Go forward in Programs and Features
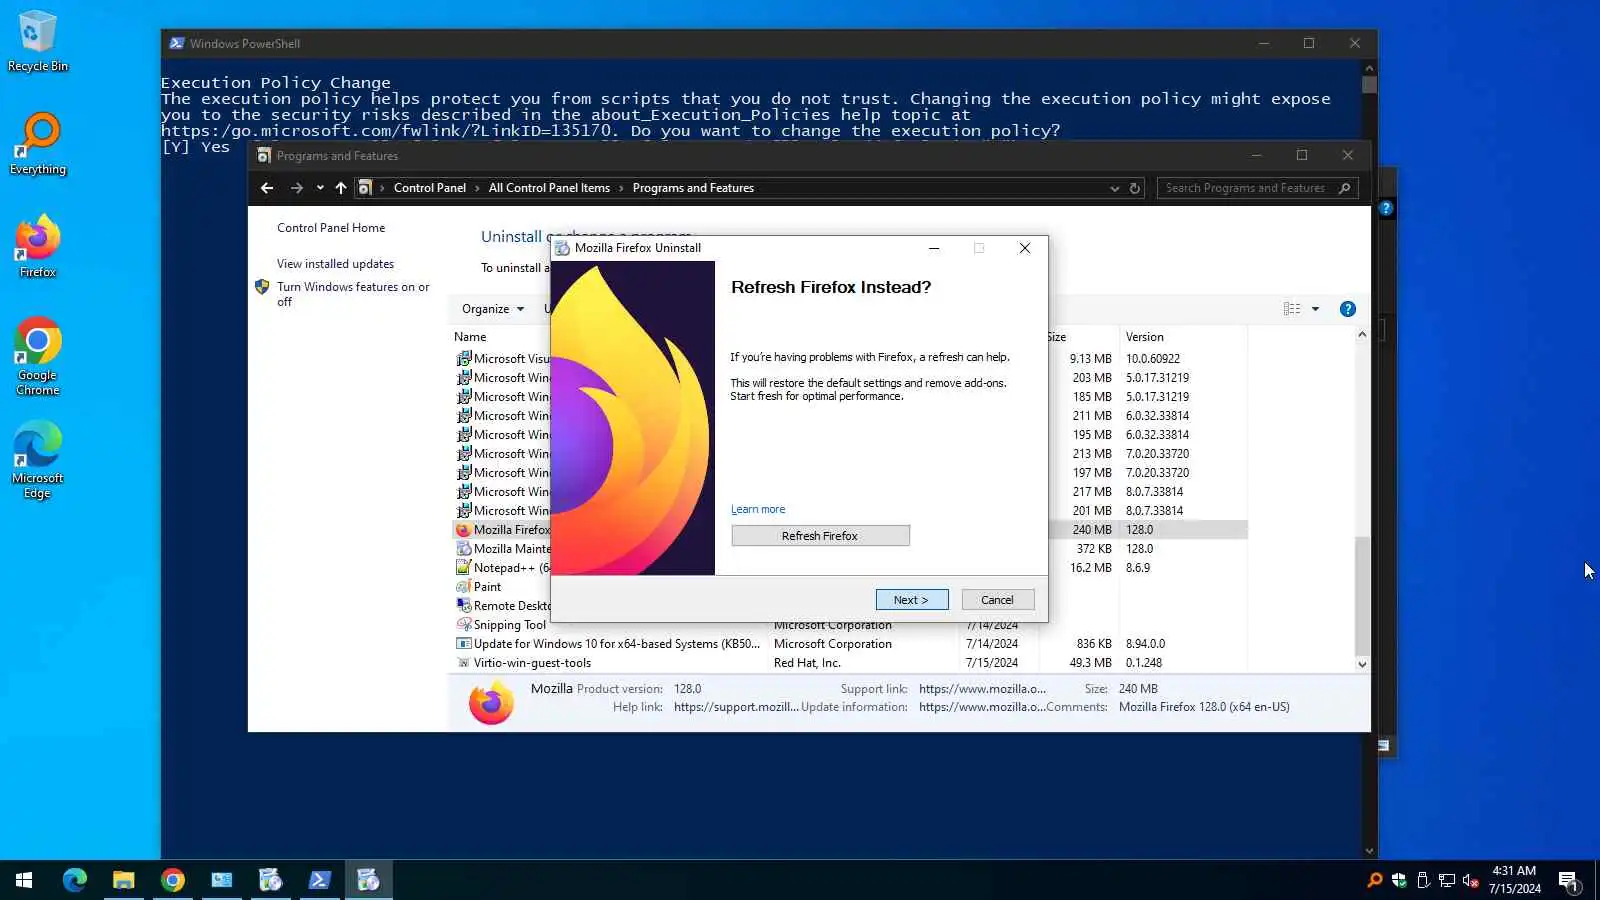Image resolution: width=1600 pixels, height=900 pixels. 296,188
